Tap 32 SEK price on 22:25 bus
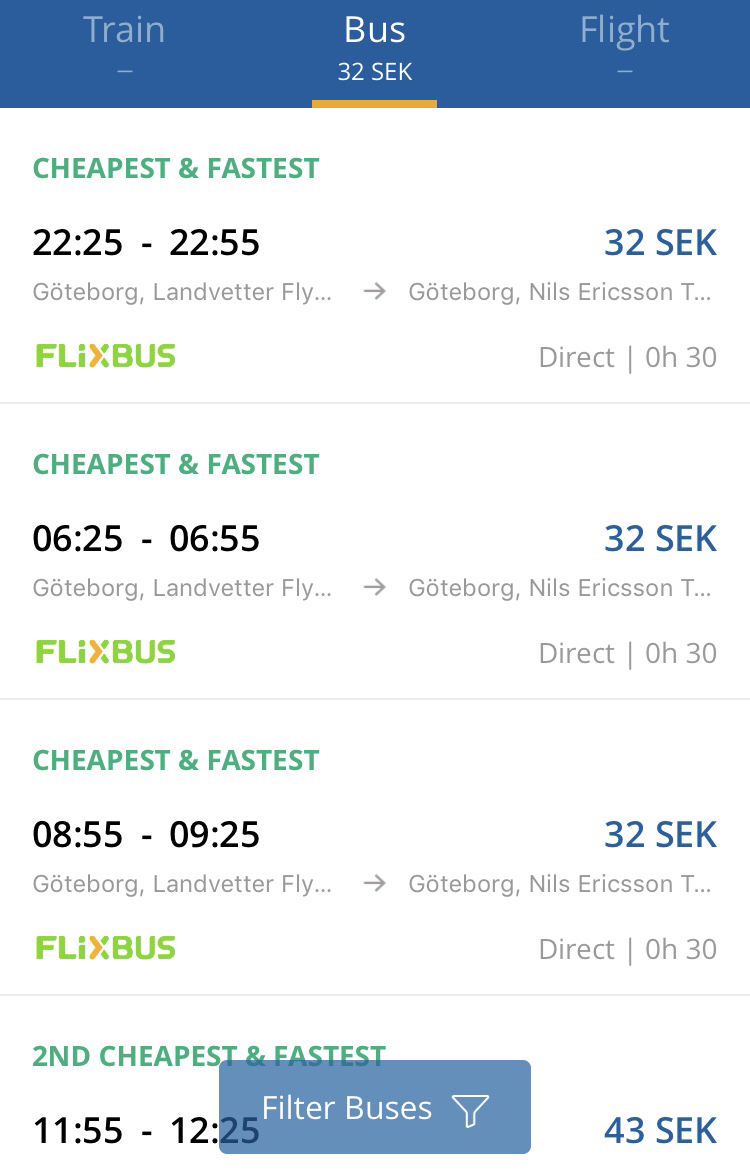This screenshot has height=1169, width=750. click(660, 242)
